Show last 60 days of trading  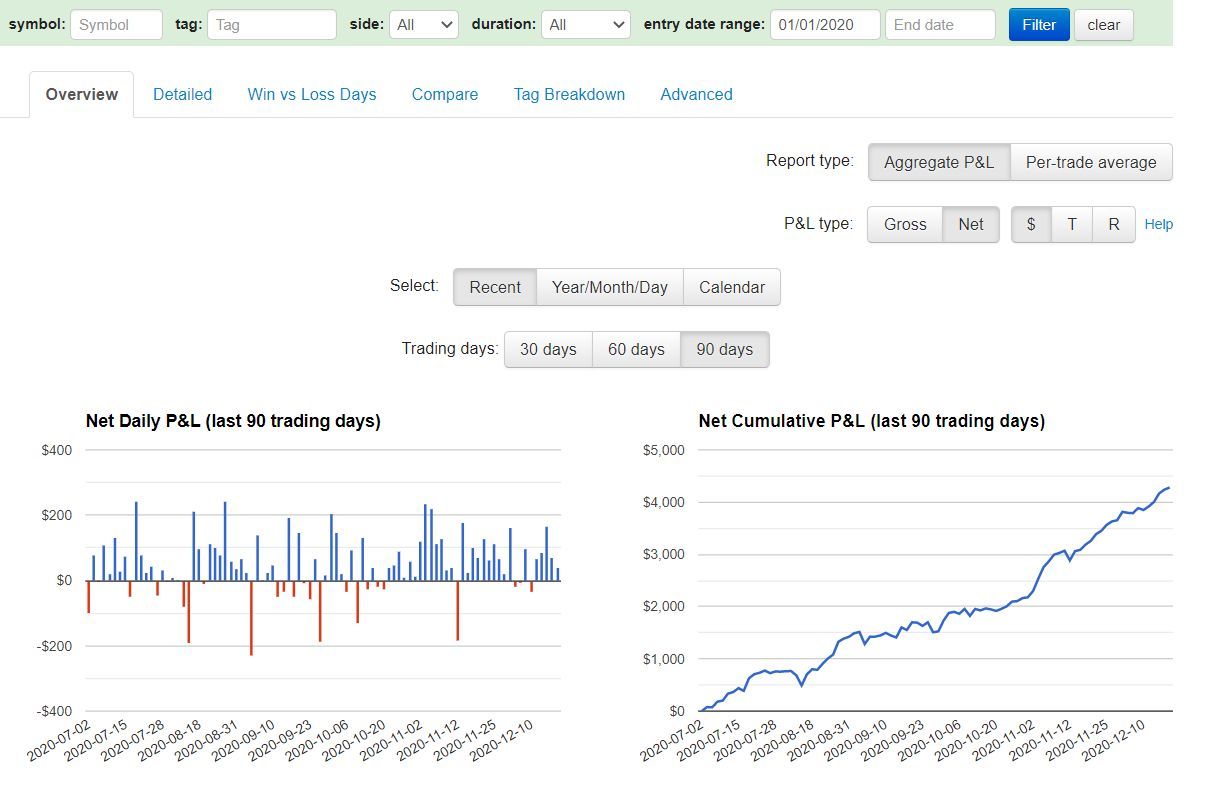636,349
